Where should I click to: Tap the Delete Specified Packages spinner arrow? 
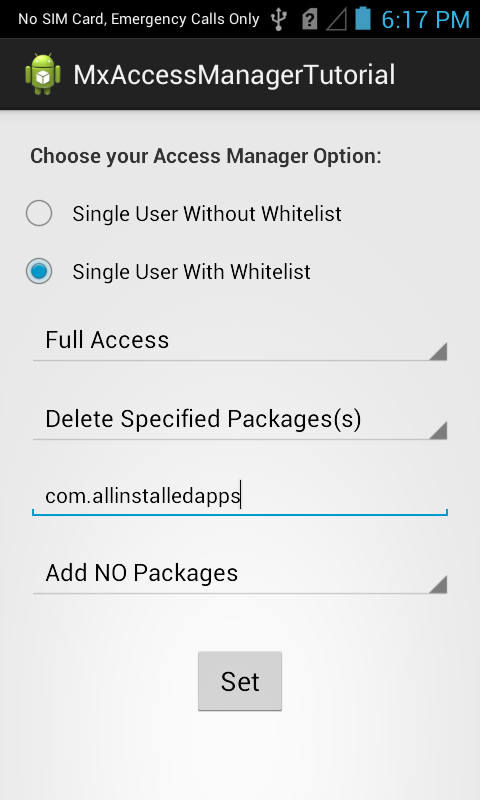pyautogui.click(x=439, y=430)
